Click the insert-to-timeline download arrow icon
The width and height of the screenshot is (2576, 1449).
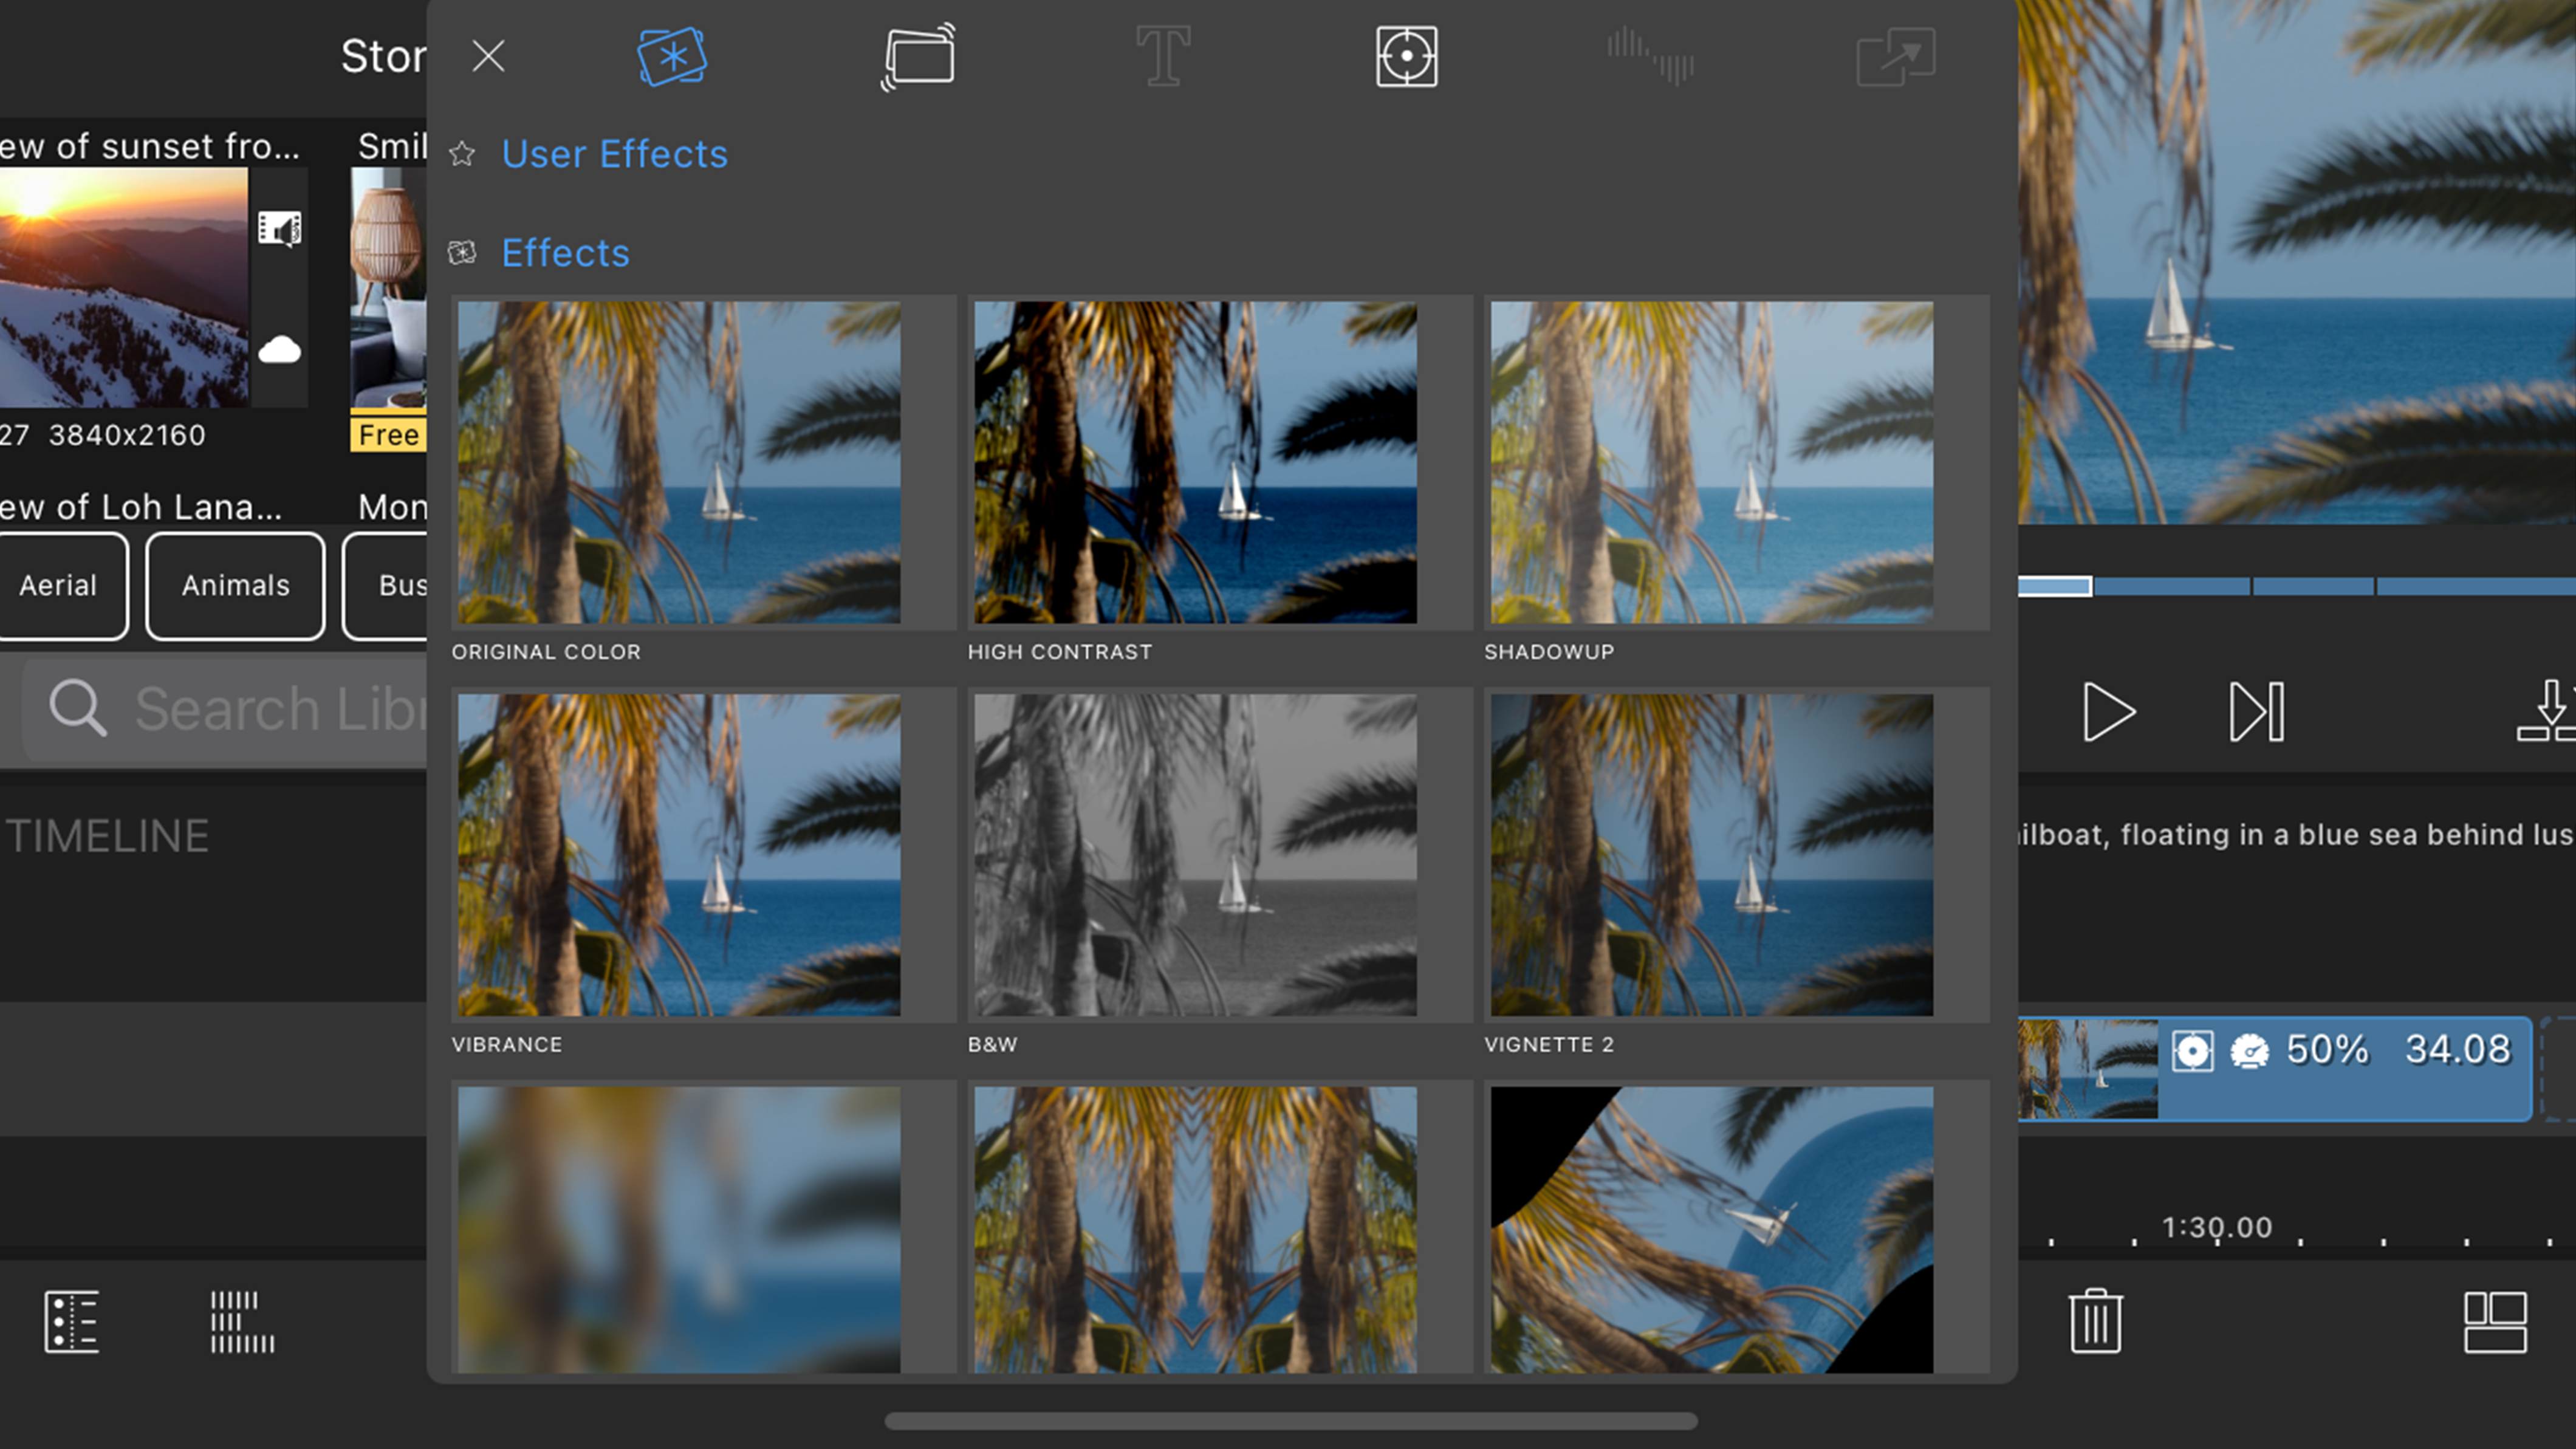tap(2547, 710)
